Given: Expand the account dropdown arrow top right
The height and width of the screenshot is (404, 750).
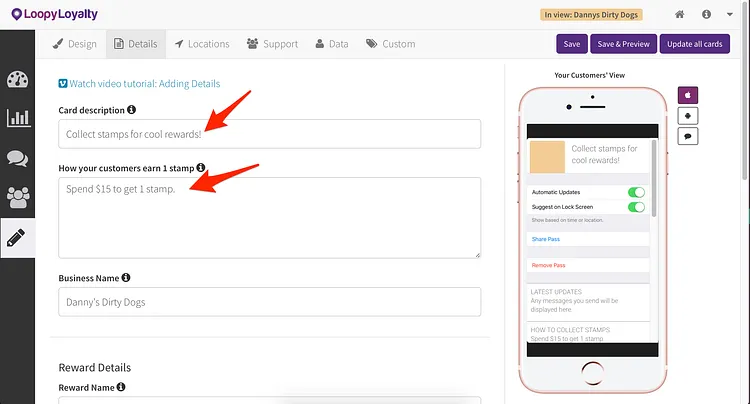Looking at the screenshot, I should (x=729, y=14).
